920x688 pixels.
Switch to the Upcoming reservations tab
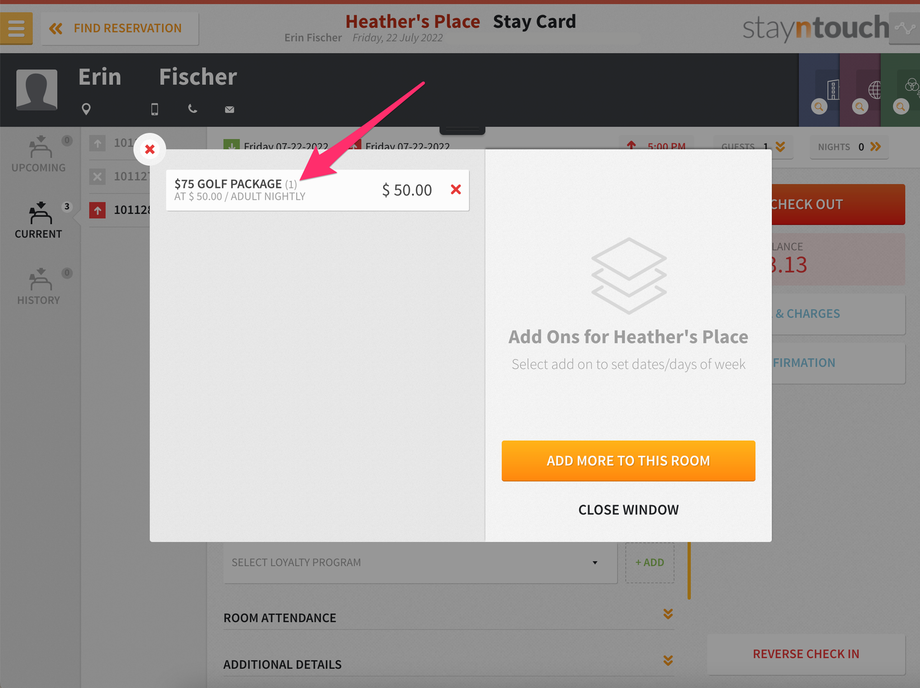39,154
